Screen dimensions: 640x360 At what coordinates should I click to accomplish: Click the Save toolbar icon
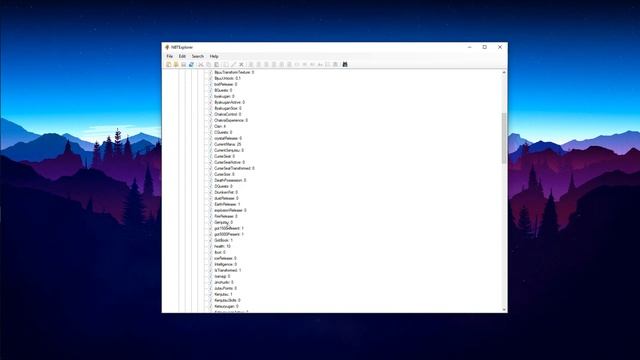pyautogui.click(x=184, y=64)
